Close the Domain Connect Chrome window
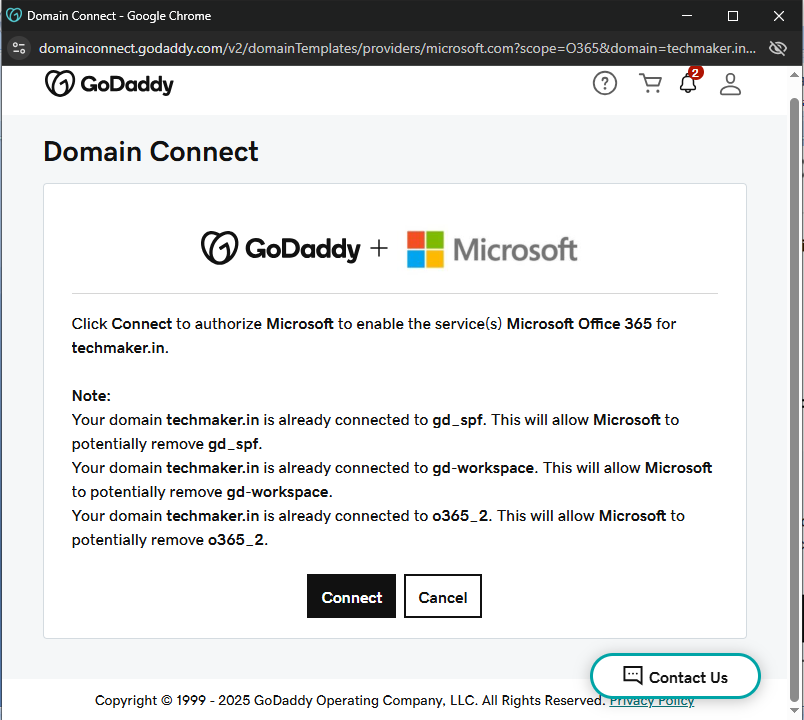Viewport: 804px width, 720px height. [779, 16]
